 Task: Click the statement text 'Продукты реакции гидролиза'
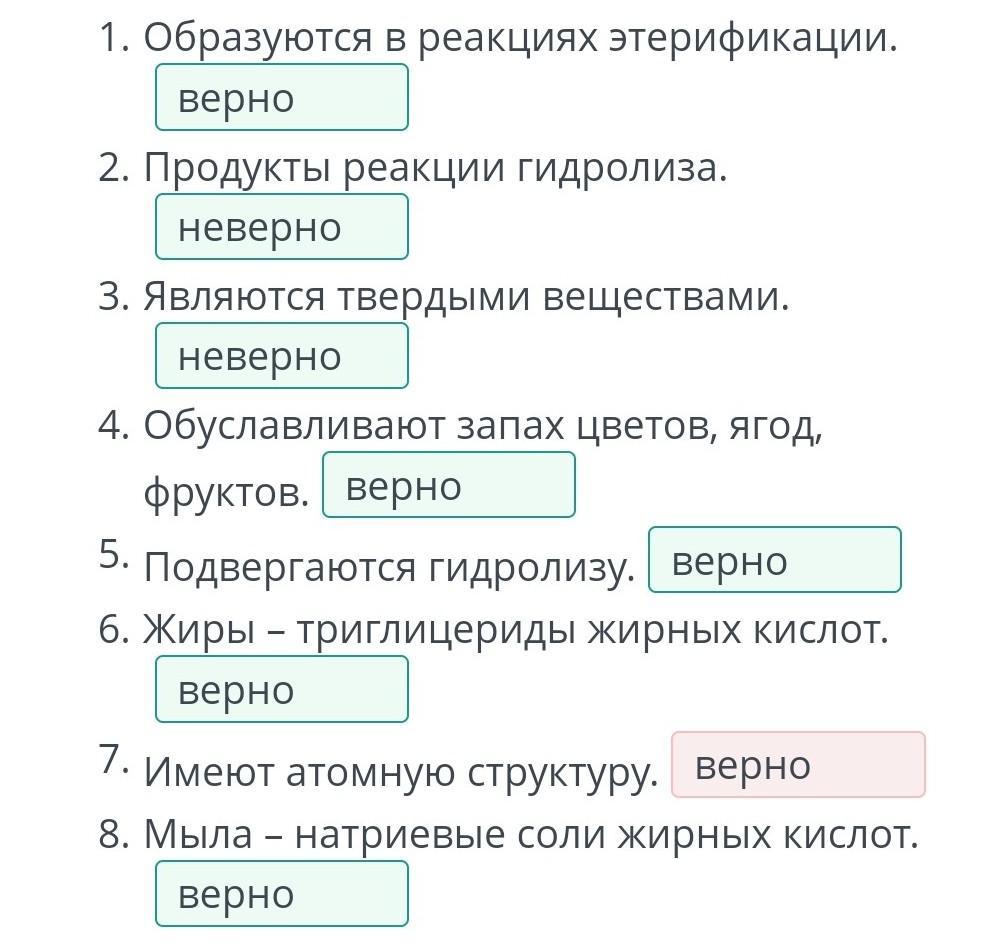pos(435,167)
